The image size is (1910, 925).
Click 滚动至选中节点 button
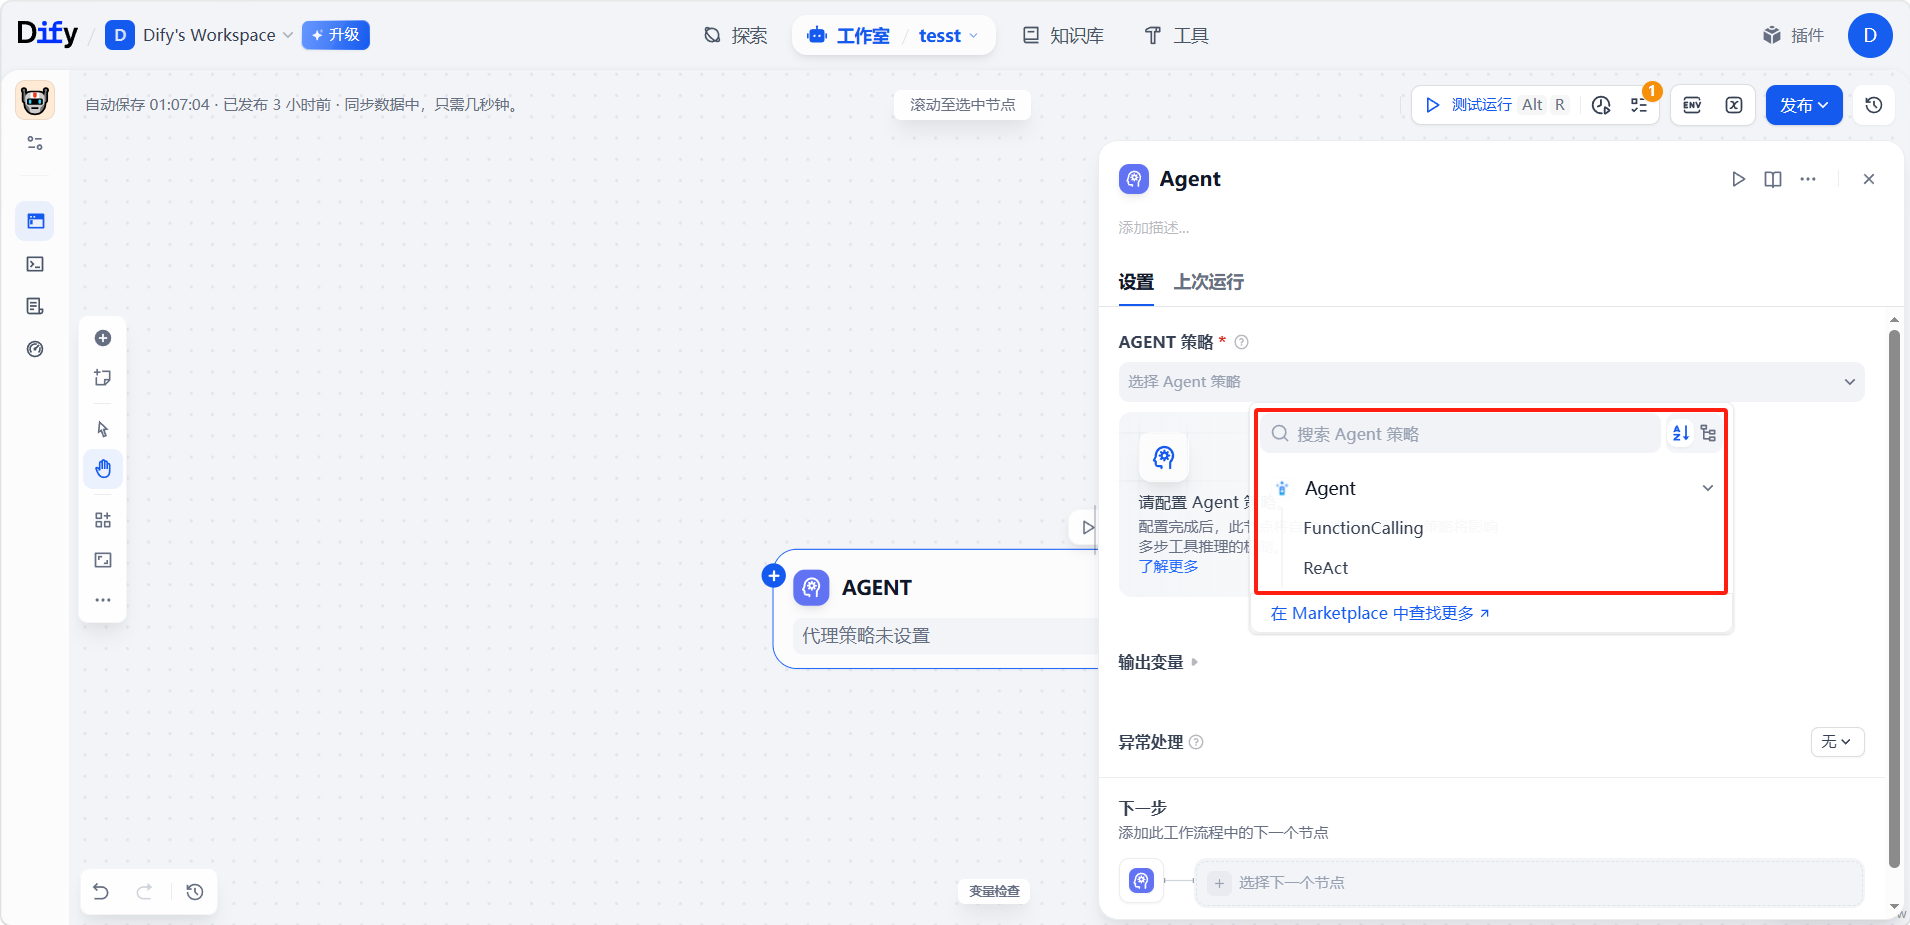point(962,105)
